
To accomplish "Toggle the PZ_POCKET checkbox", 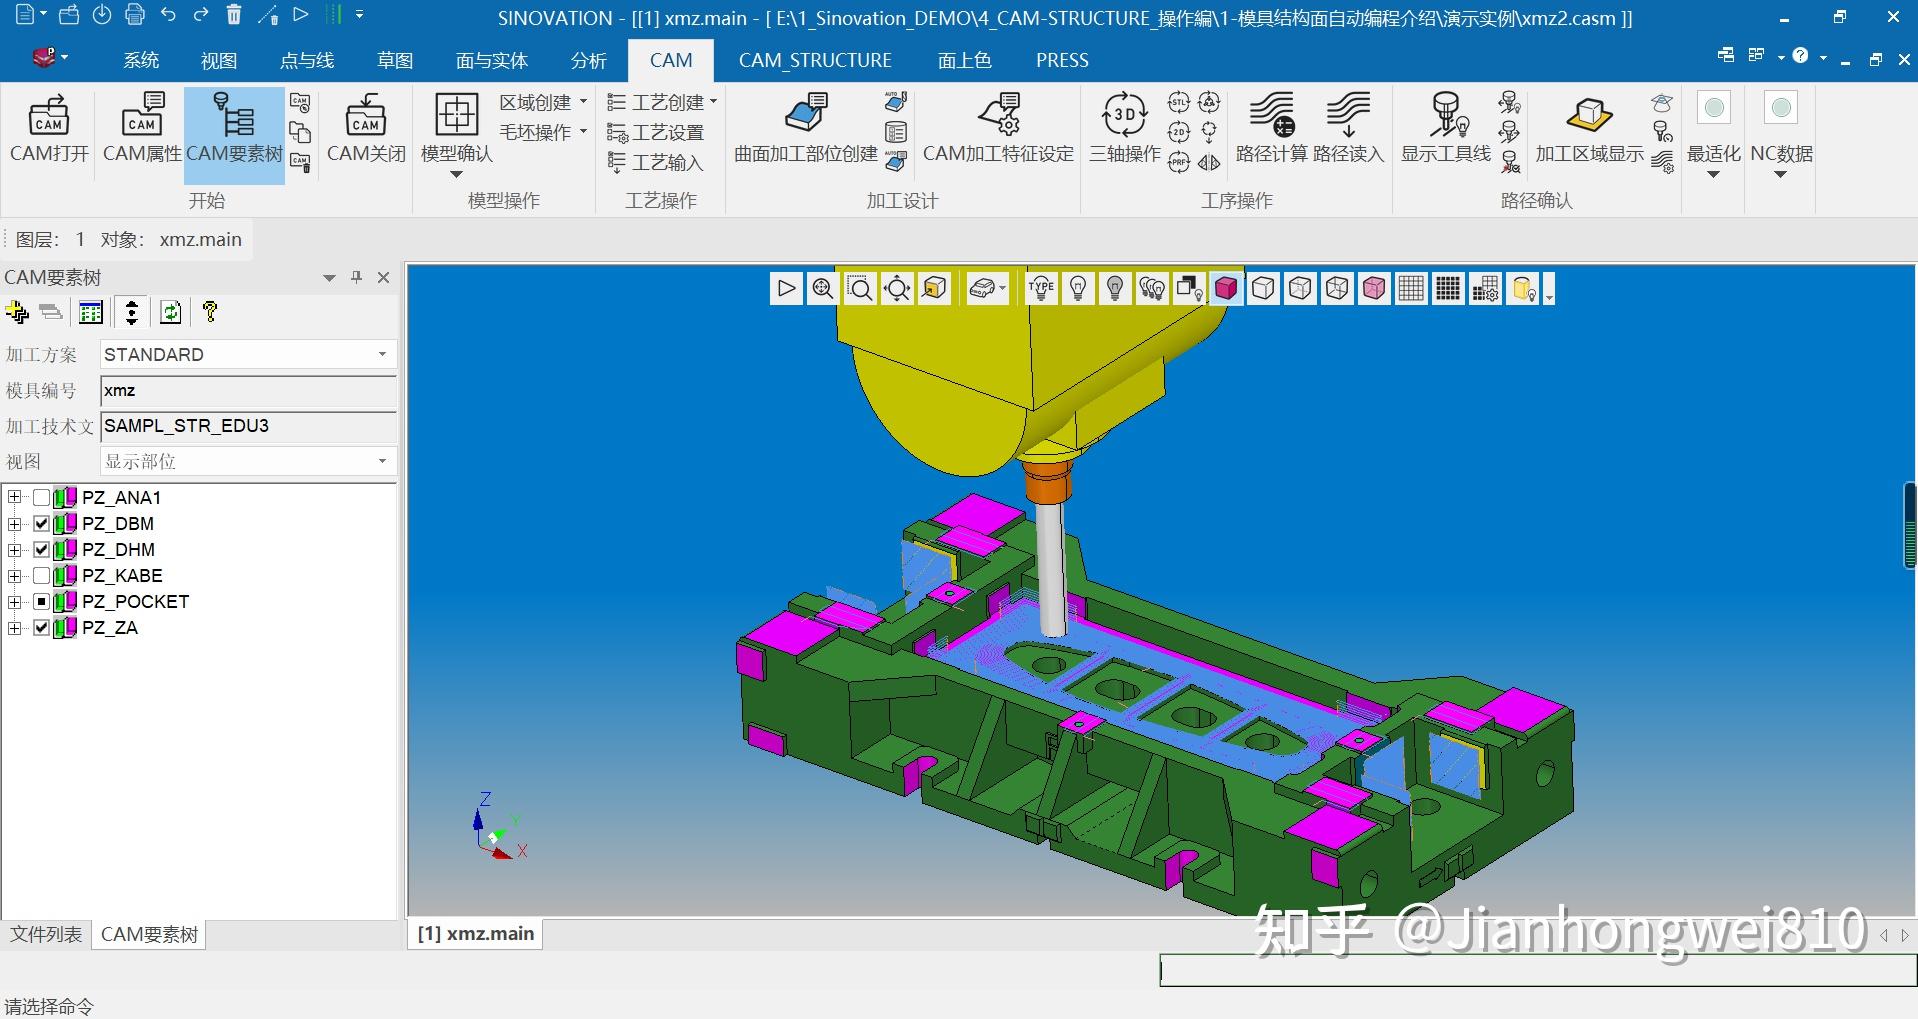I will tap(41, 602).
